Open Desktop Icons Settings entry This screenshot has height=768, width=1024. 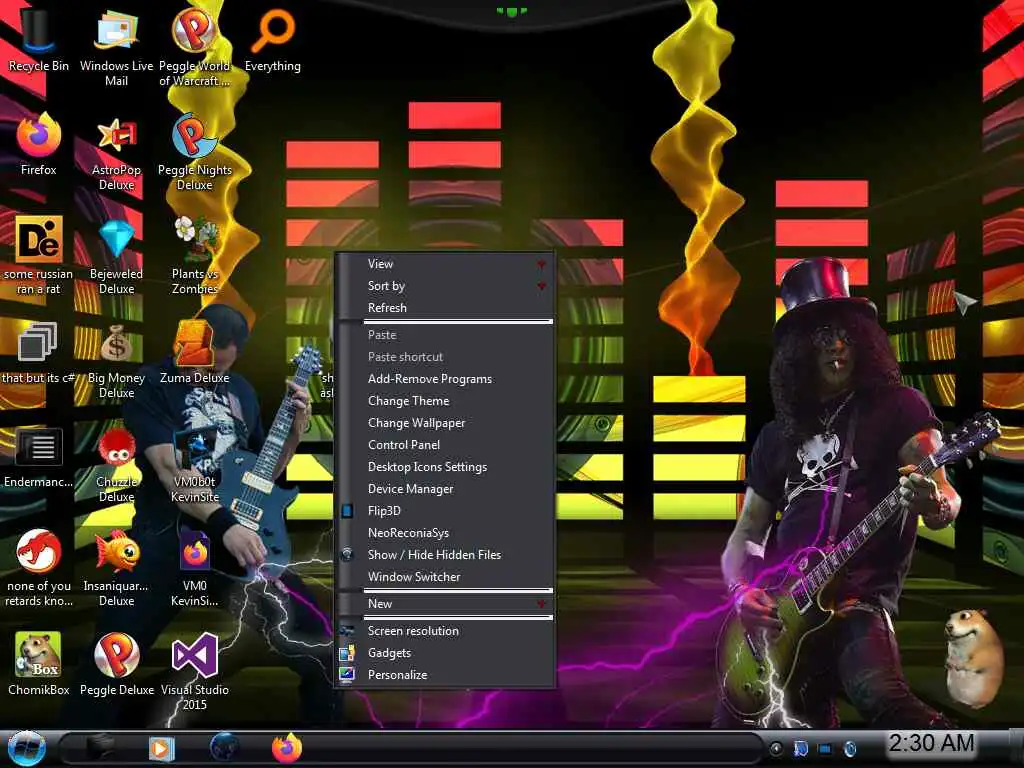446,467
